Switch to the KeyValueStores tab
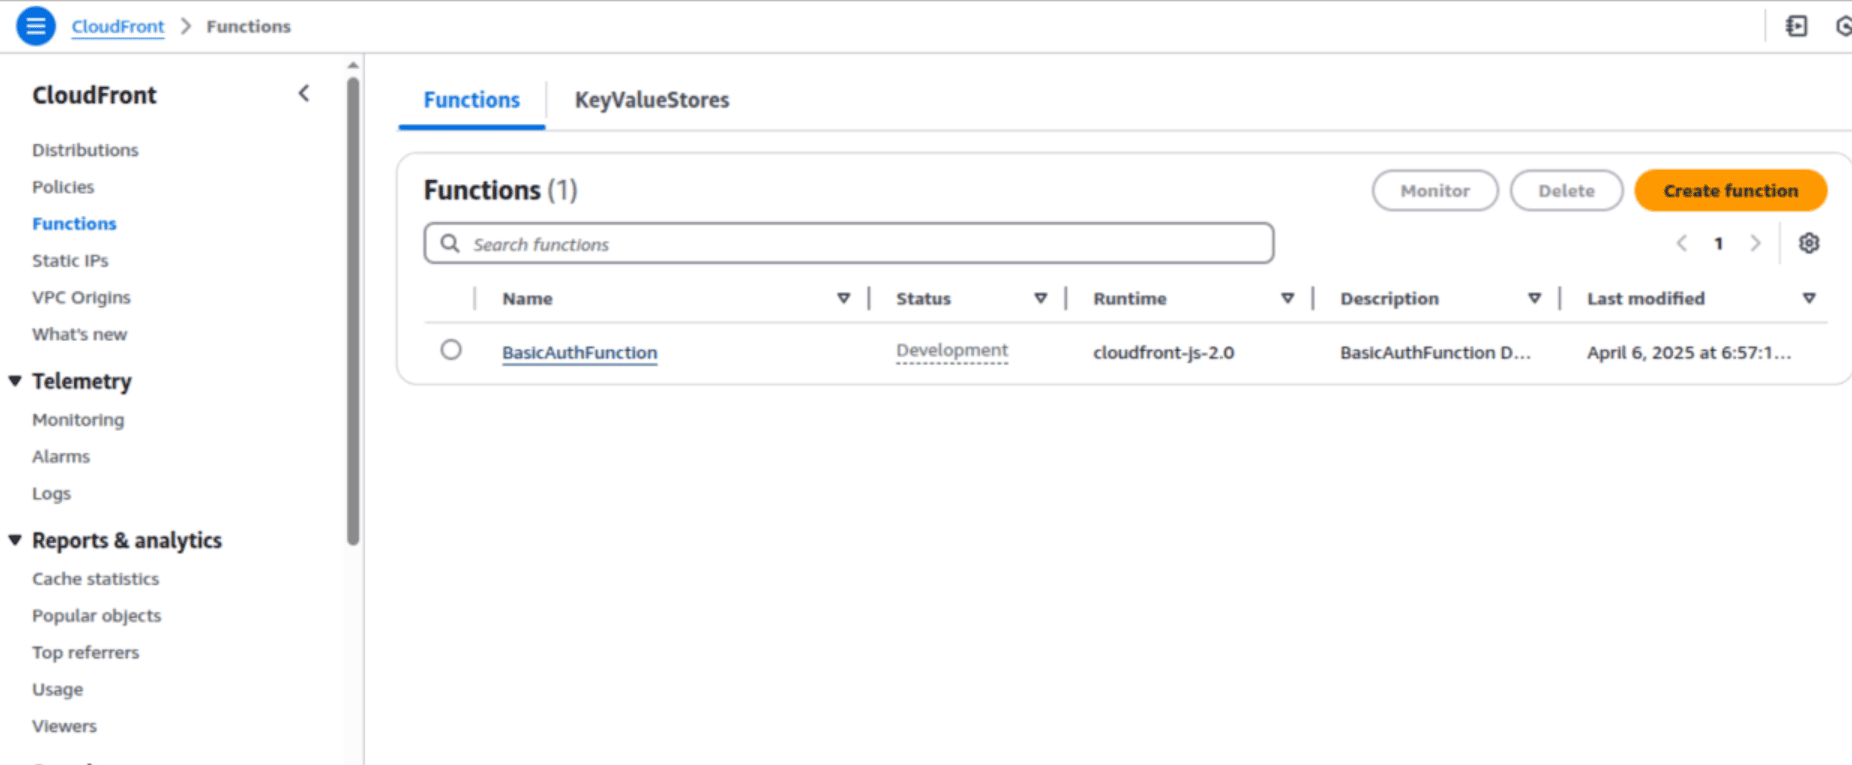 tap(651, 100)
